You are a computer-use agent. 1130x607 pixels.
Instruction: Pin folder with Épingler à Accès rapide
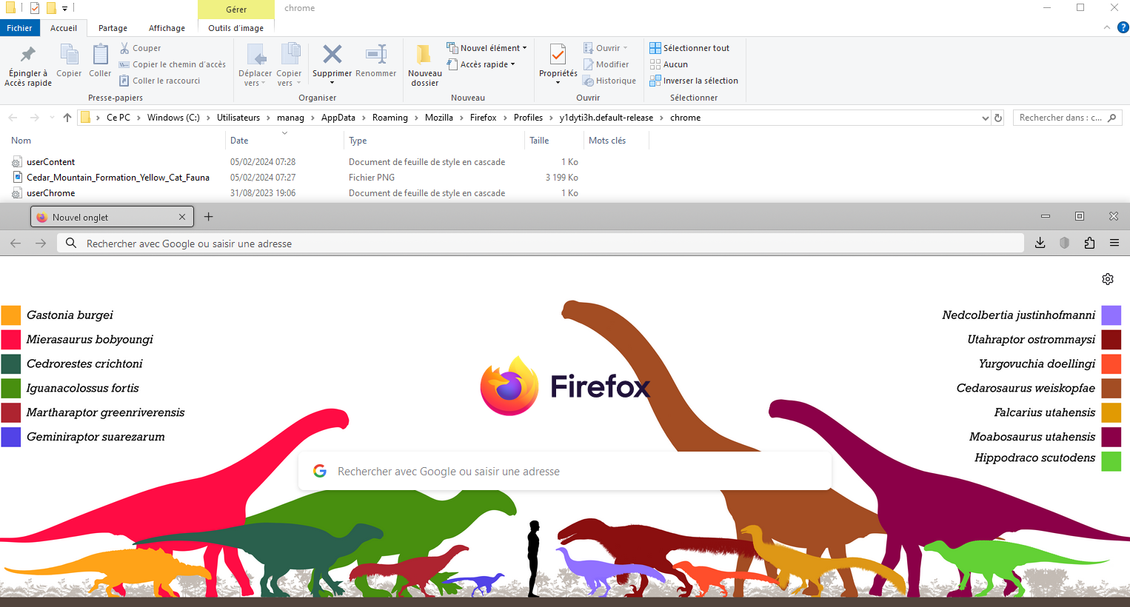[28, 64]
